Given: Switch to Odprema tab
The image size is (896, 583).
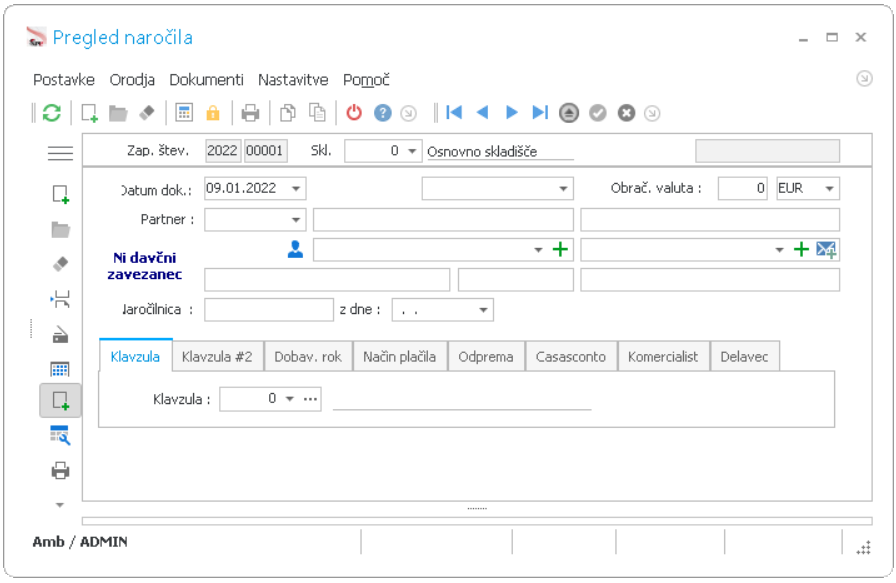Looking at the screenshot, I should 486,357.
